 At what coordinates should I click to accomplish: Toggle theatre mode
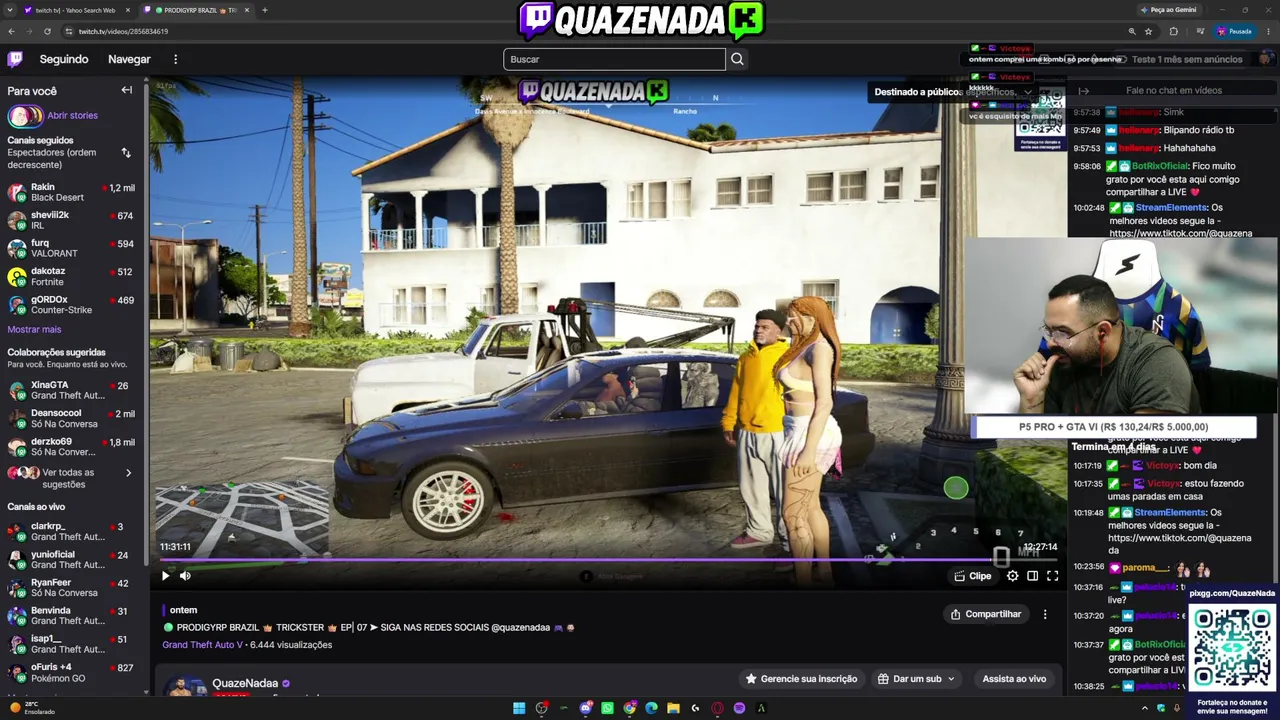[1032, 576]
